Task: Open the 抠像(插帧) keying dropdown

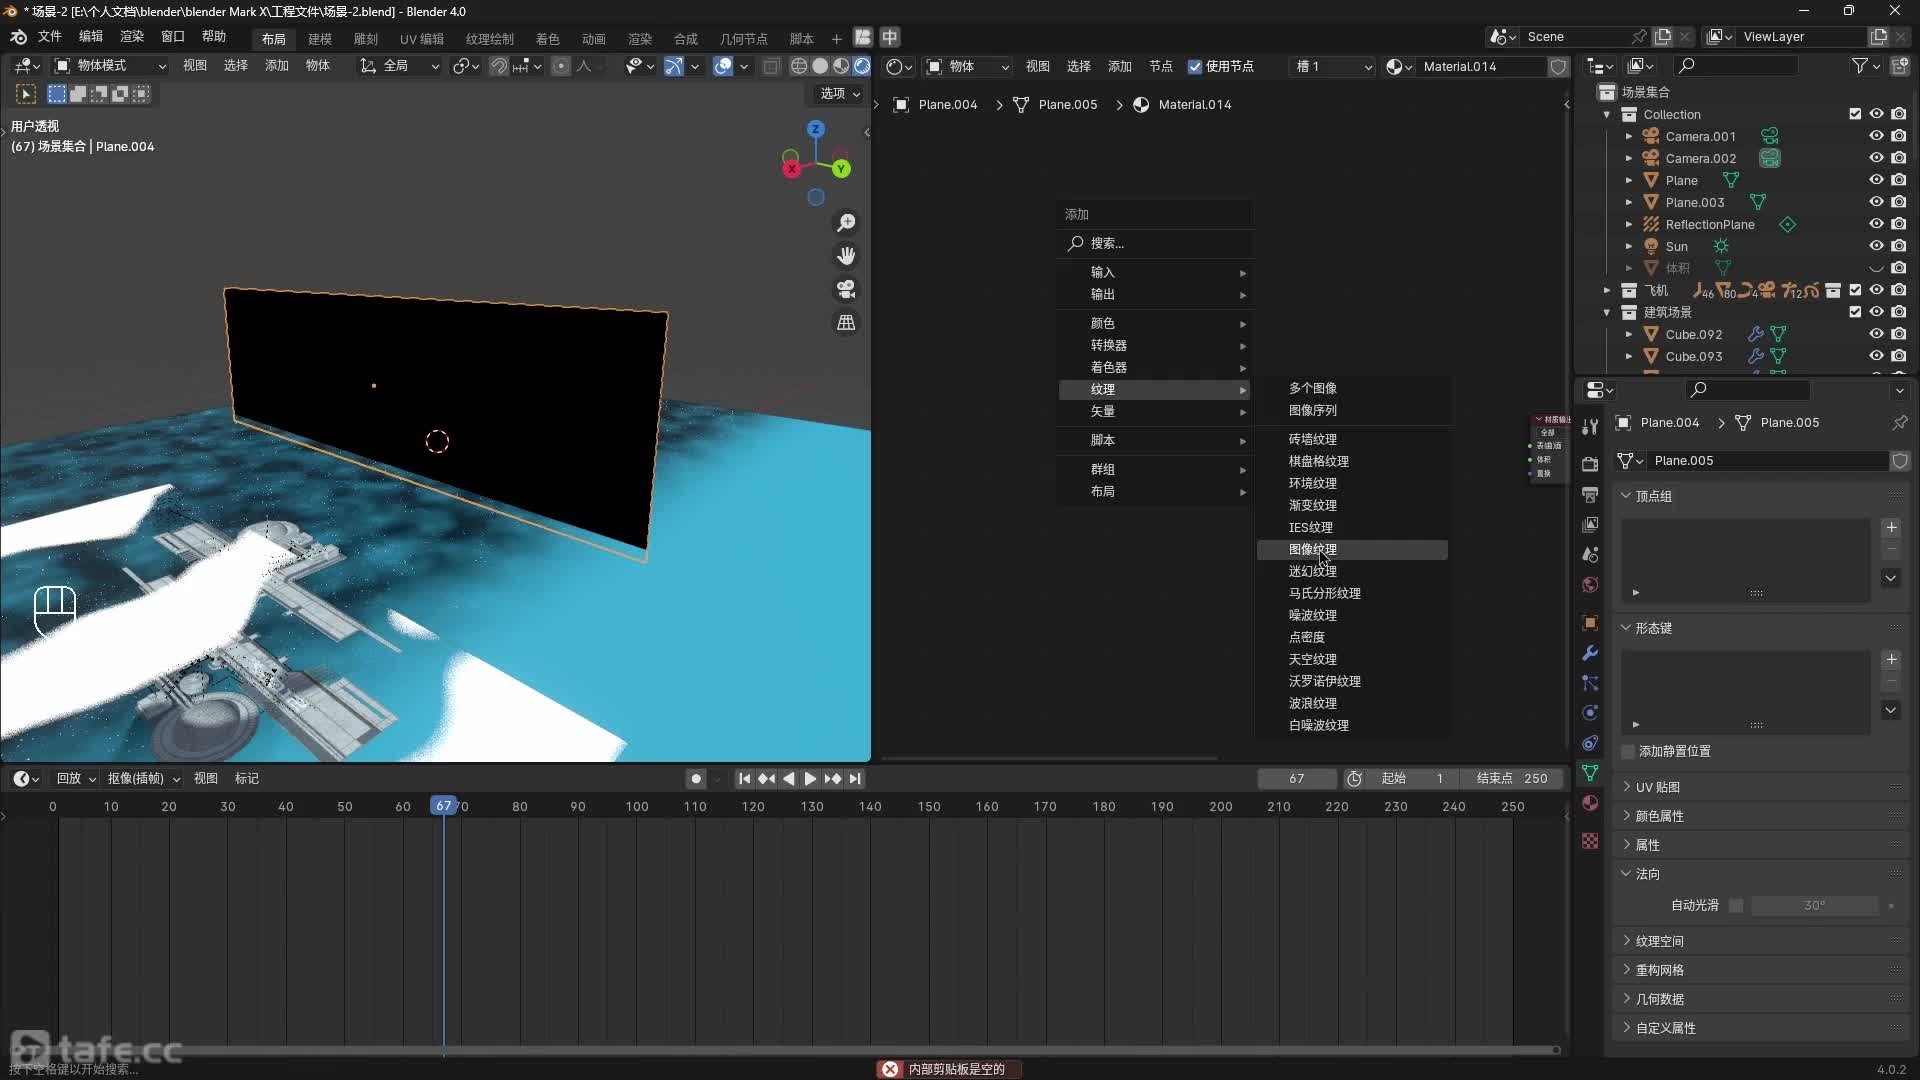Action: click(143, 779)
